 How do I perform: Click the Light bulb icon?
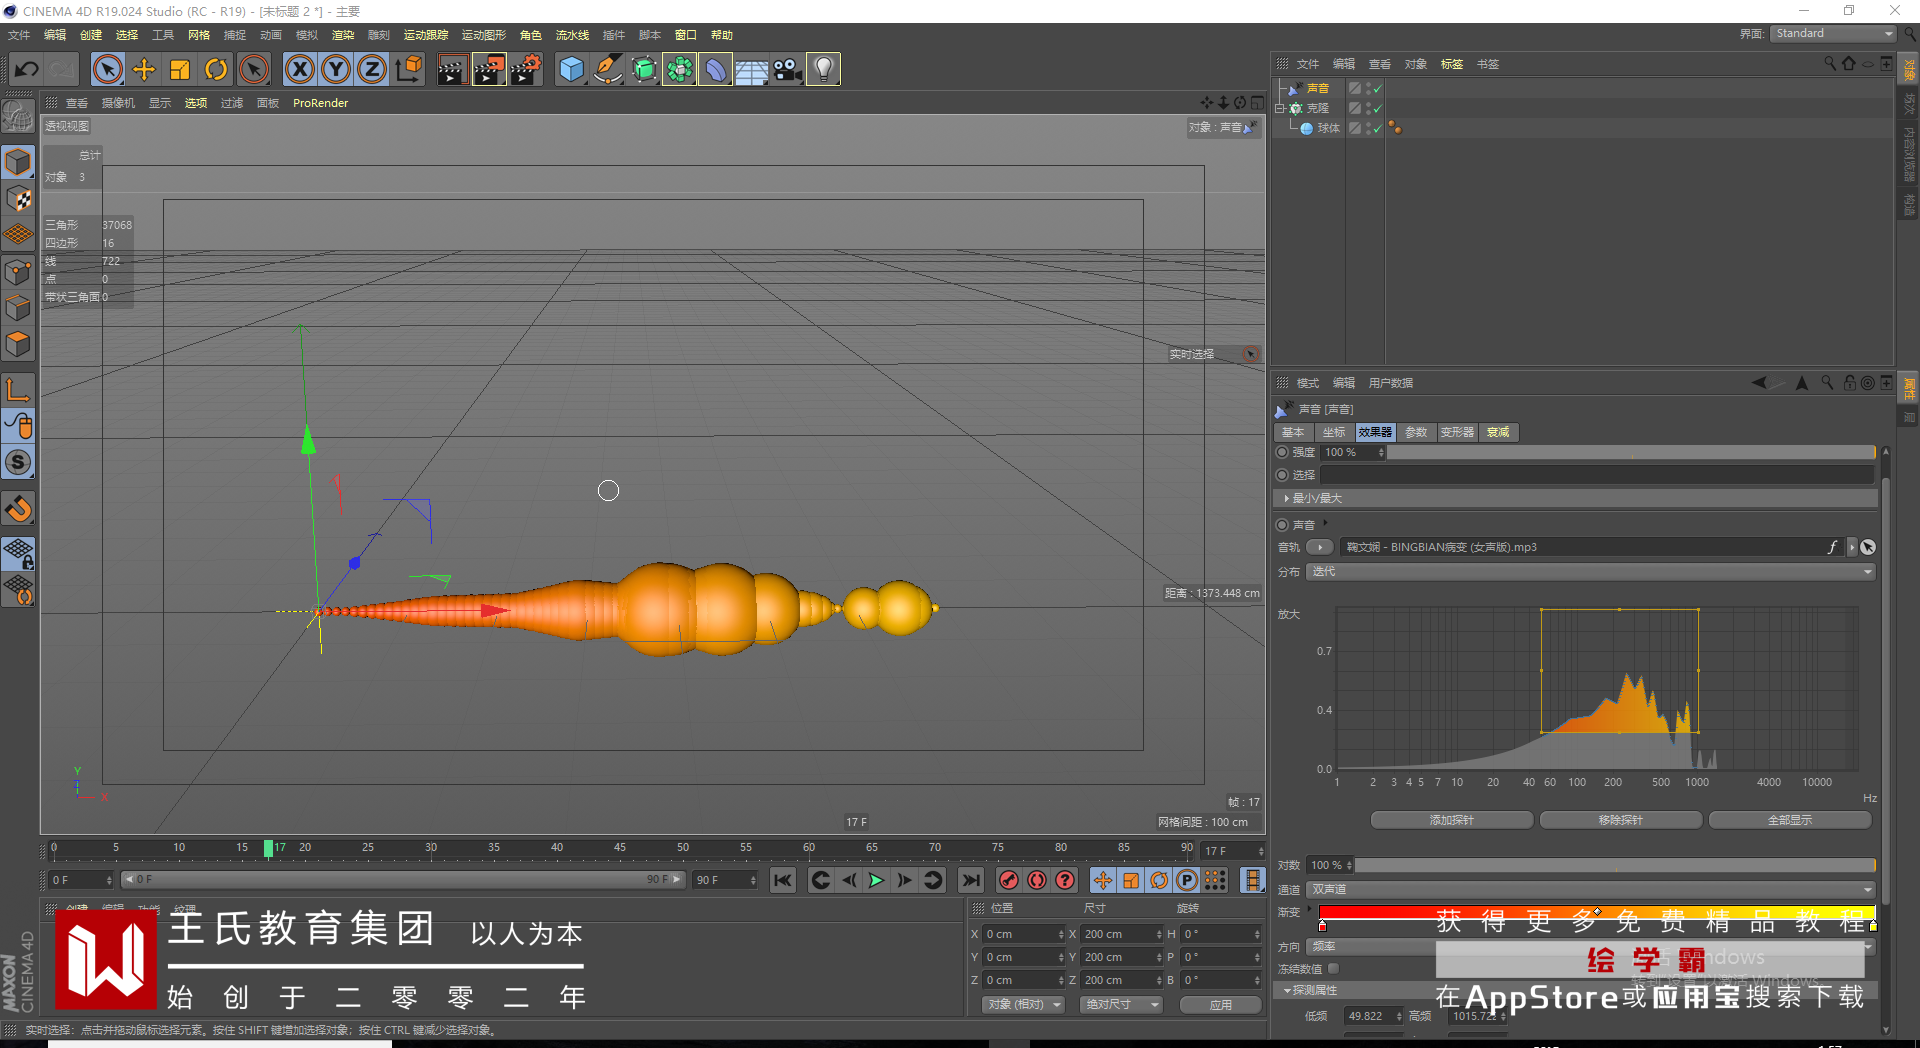[823, 69]
